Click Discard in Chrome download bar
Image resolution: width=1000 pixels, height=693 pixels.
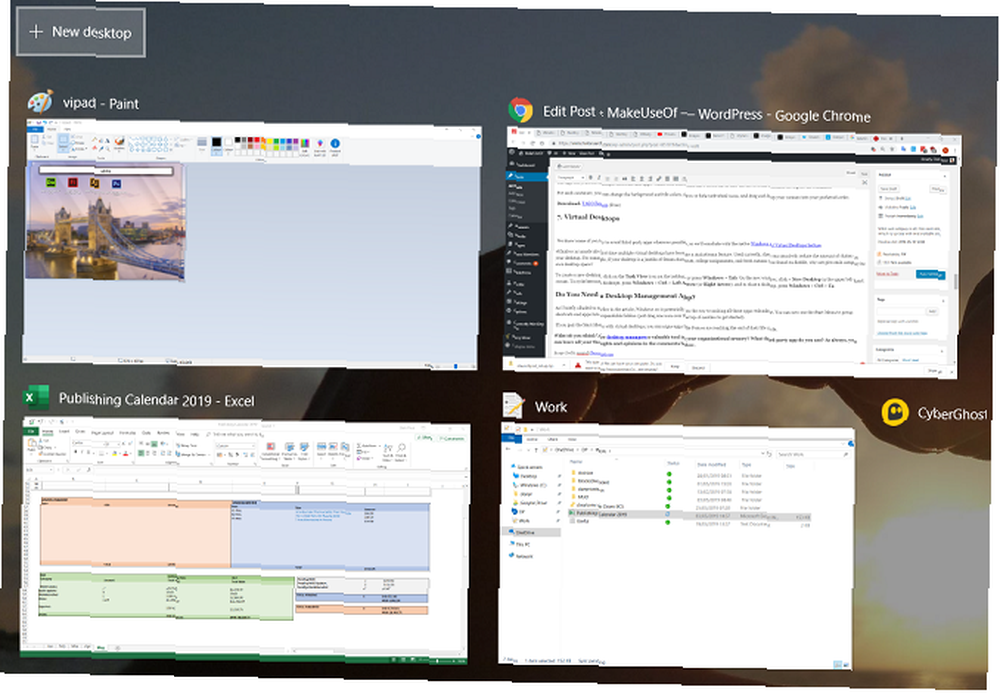pos(698,367)
